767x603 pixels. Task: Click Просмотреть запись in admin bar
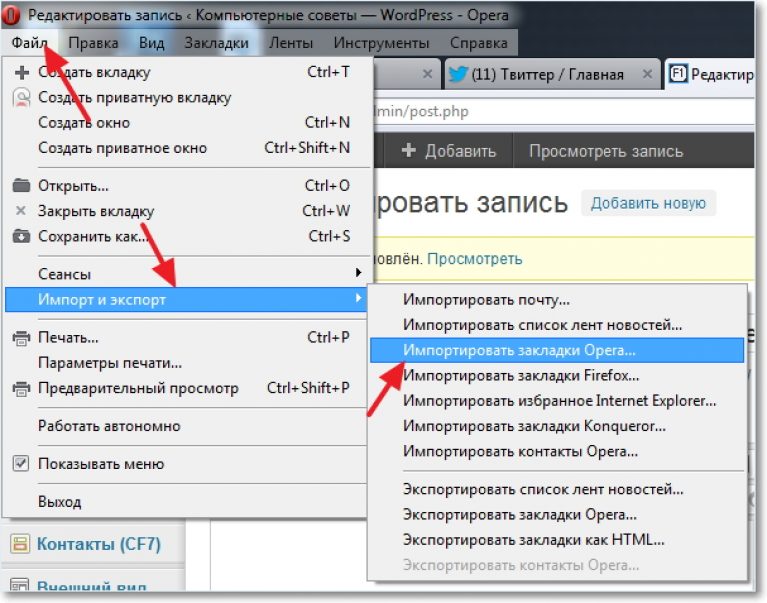point(606,151)
